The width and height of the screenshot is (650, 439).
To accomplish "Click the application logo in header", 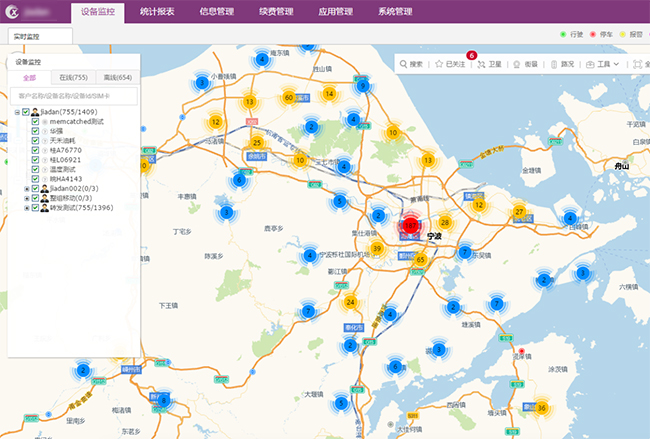I will [13, 13].
